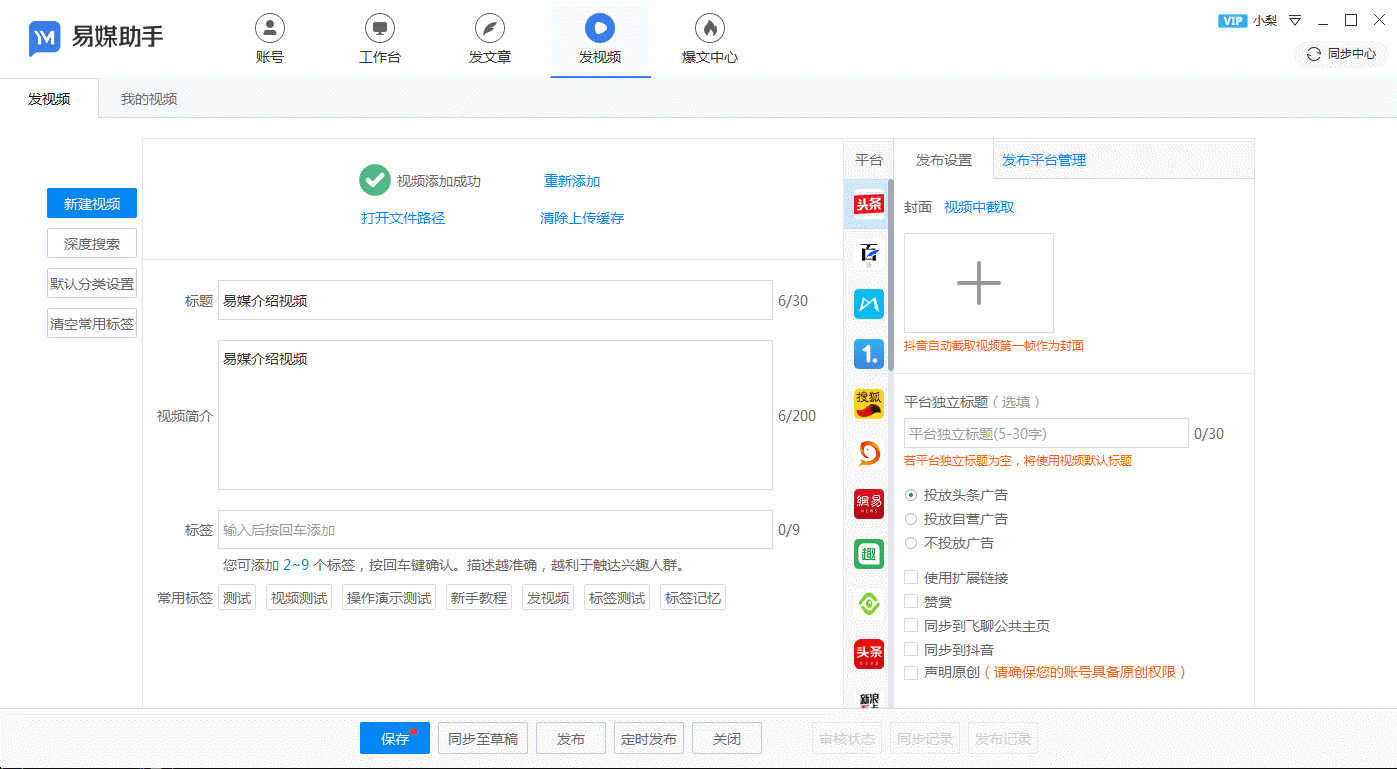Add common tag 操作演示测试
The image size is (1397, 769).
point(389,598)
